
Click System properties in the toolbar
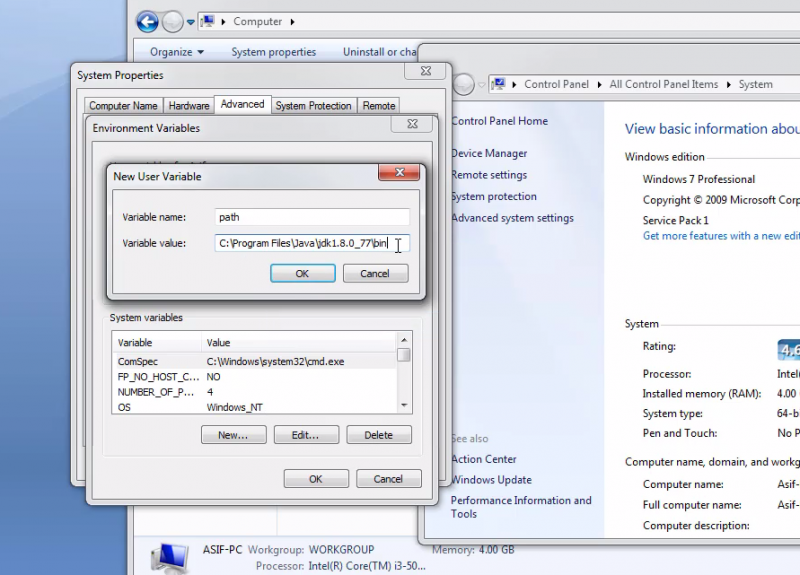pyautogui.click(x=273, y=52)
